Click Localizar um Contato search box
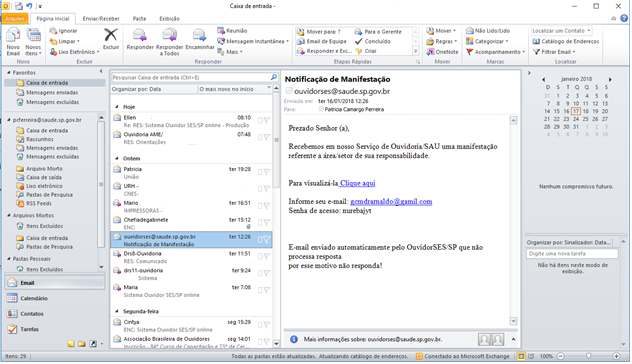The image size is (632, 364). point(561,31)
